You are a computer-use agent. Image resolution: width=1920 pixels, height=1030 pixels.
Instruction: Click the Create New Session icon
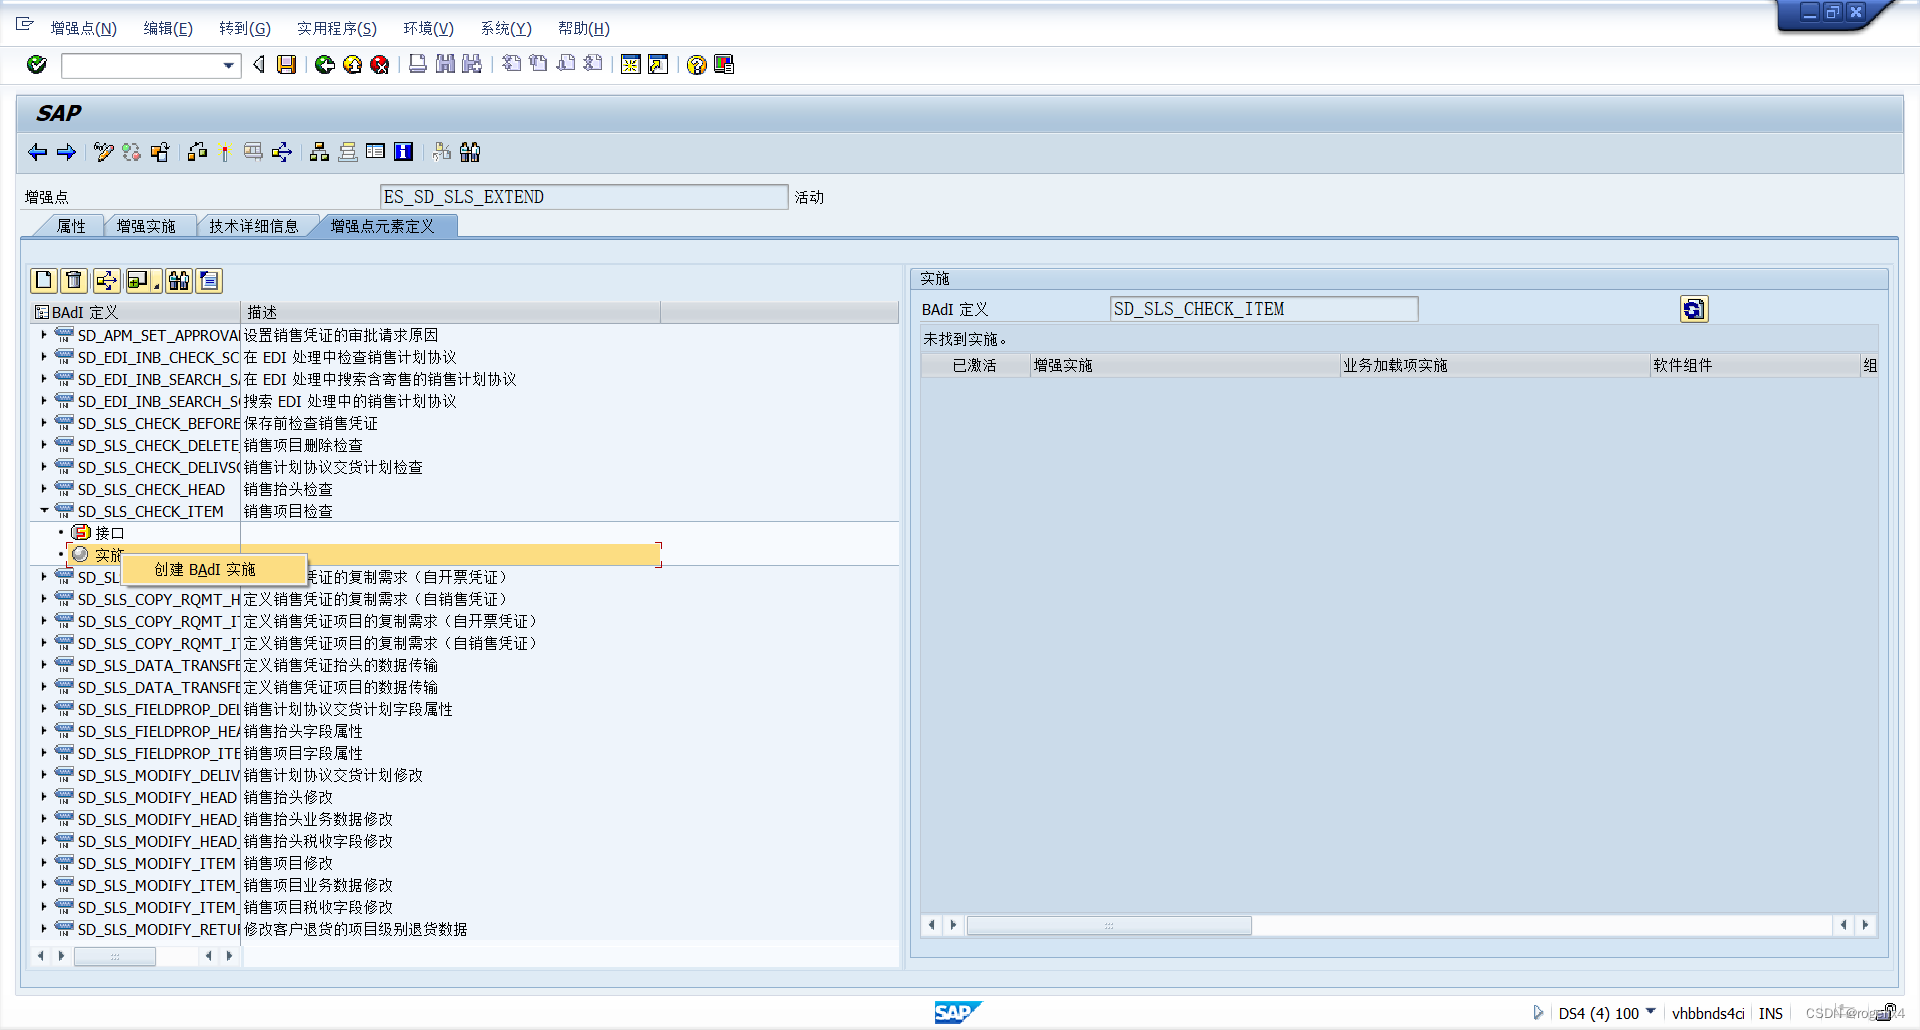pos(630,65)
